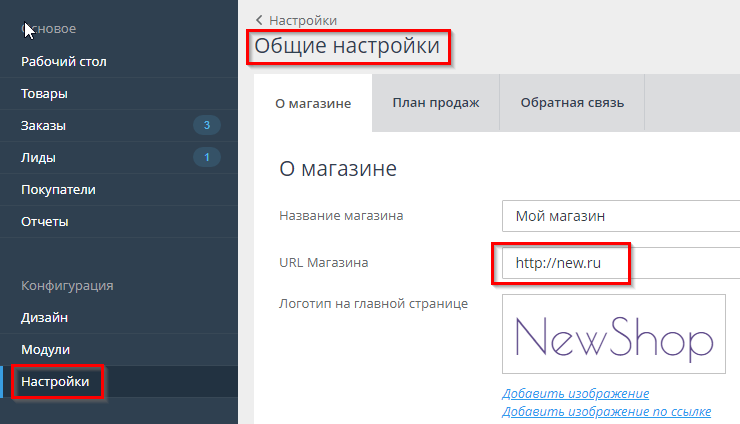
Task: Click the Добавить изображение по ссылке link
Action: pyautogui.click(x=606, y=411)
